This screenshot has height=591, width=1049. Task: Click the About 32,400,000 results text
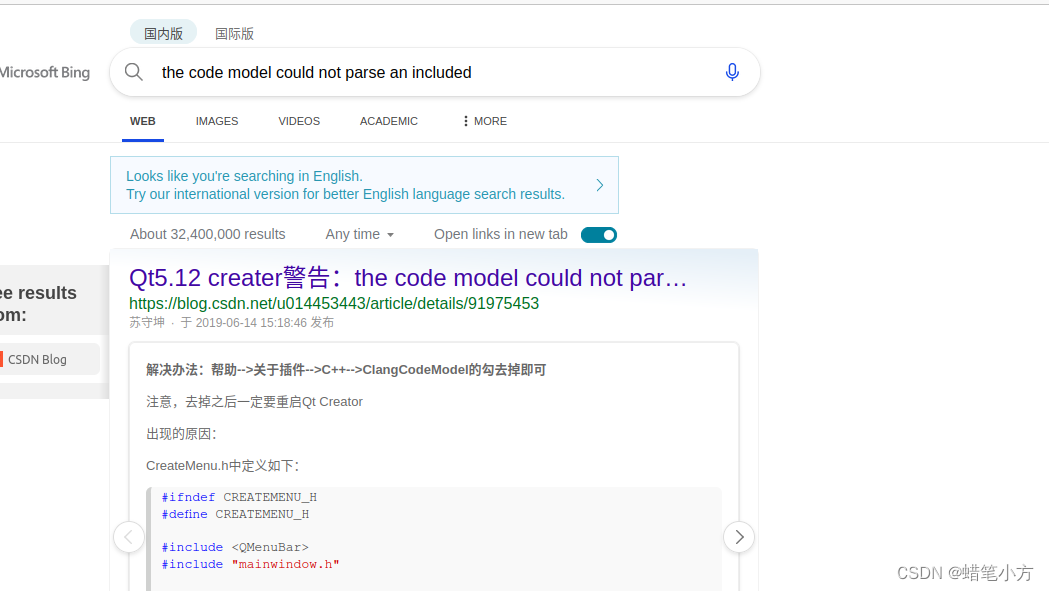(207, 234)
